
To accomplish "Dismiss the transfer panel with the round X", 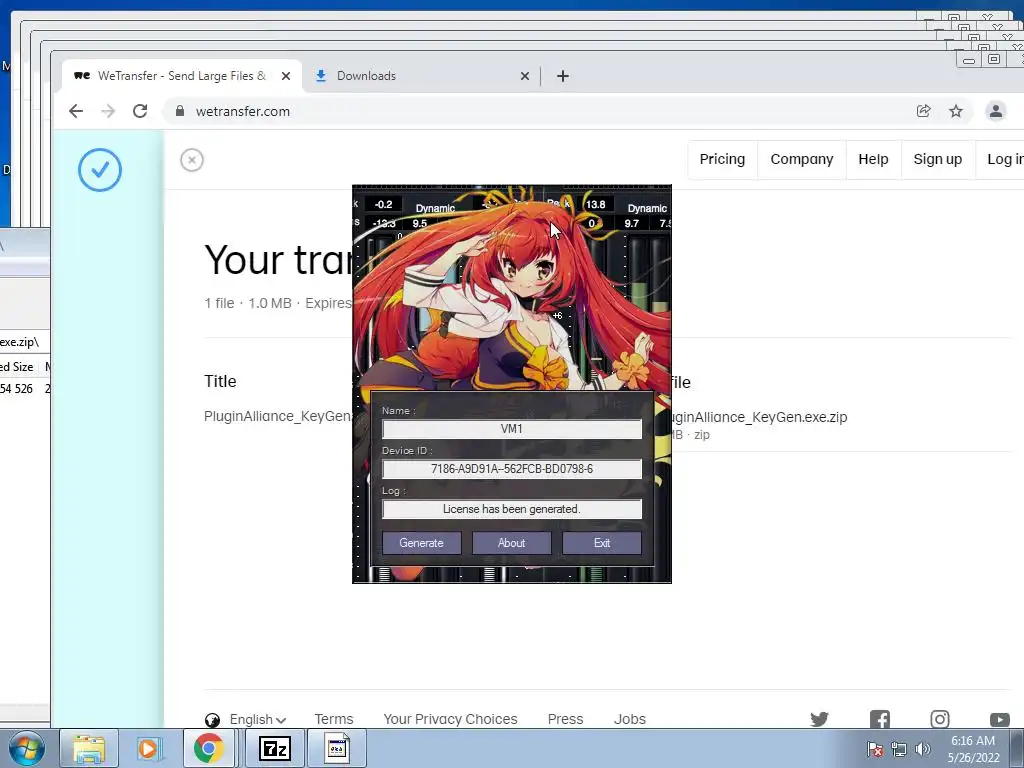I will tap(192, 160).
